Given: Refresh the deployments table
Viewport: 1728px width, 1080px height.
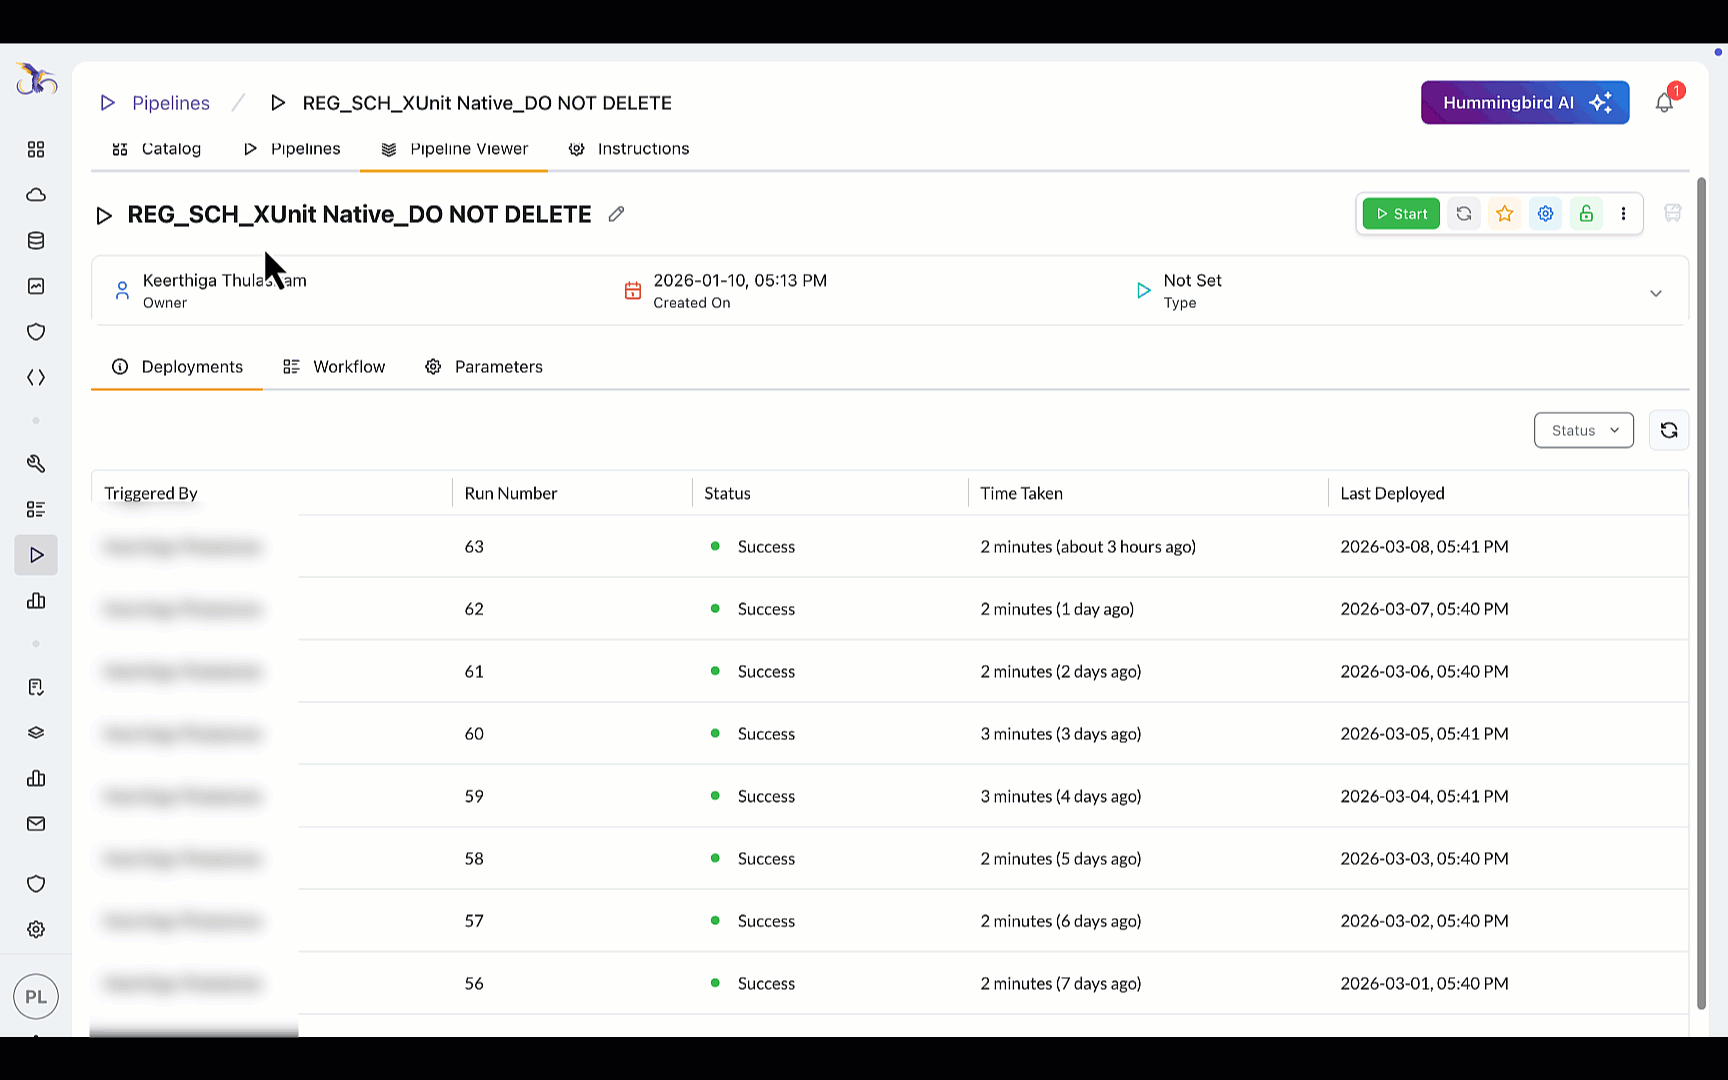Looking at the screenshot, I should pyautogui.click(x=1668, y=430).
